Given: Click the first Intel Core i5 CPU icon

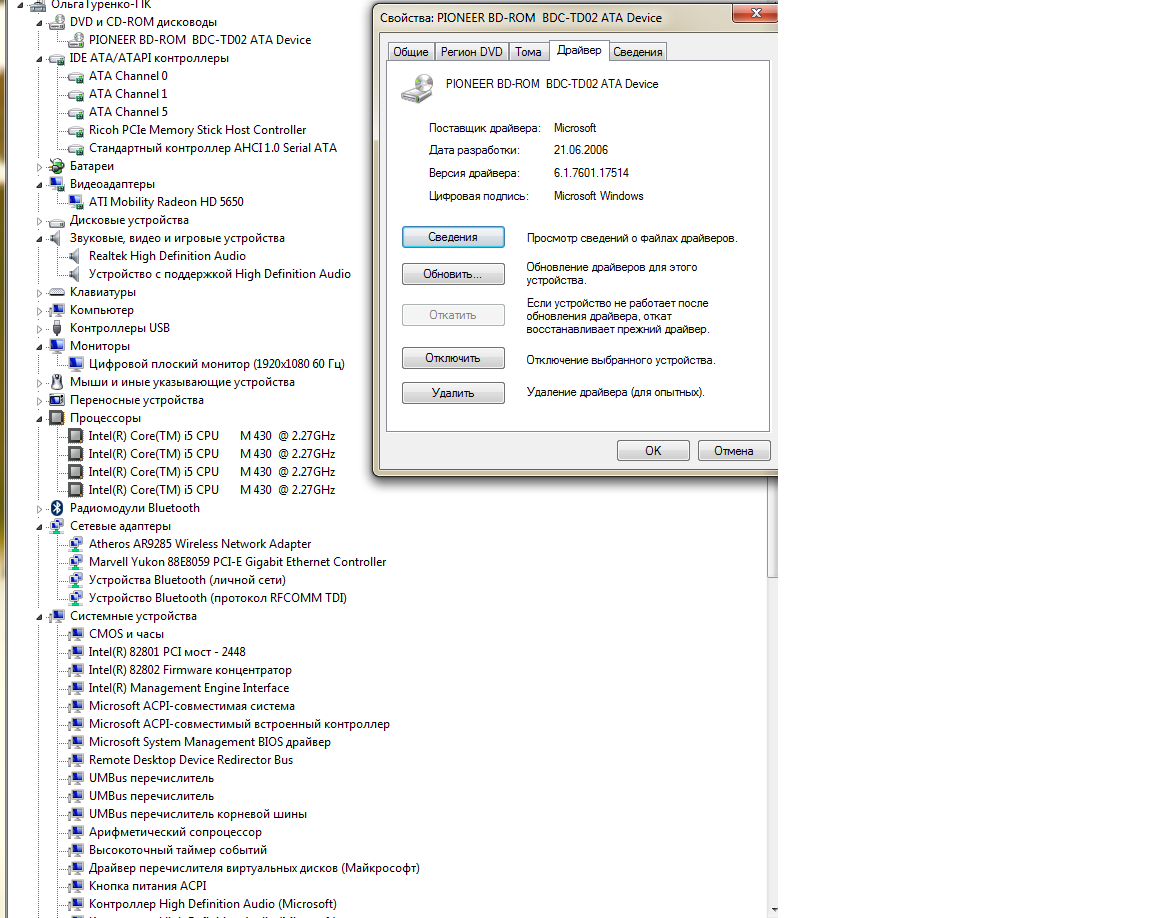Looking at the screenshot, I should [76, 436].
